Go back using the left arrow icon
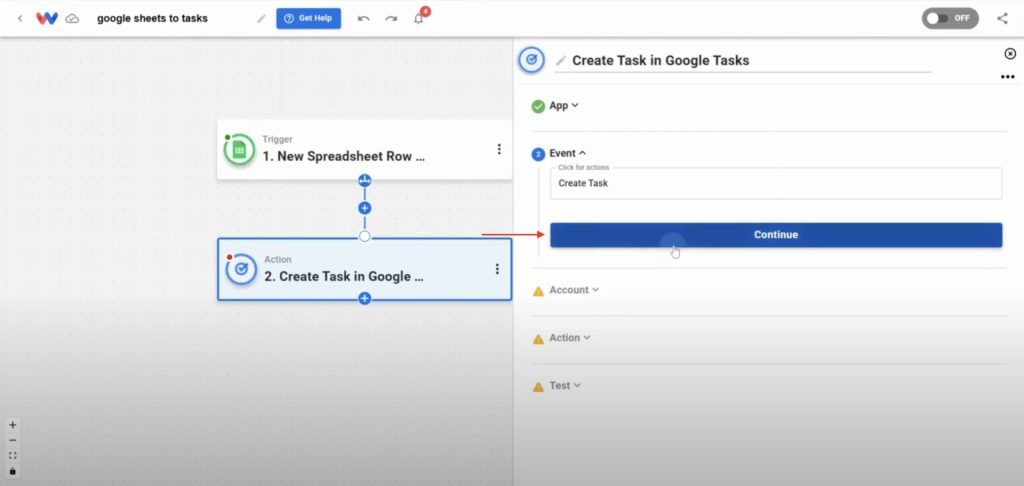The width and height of the screenshot is (1024, 486). coord(20,18)
